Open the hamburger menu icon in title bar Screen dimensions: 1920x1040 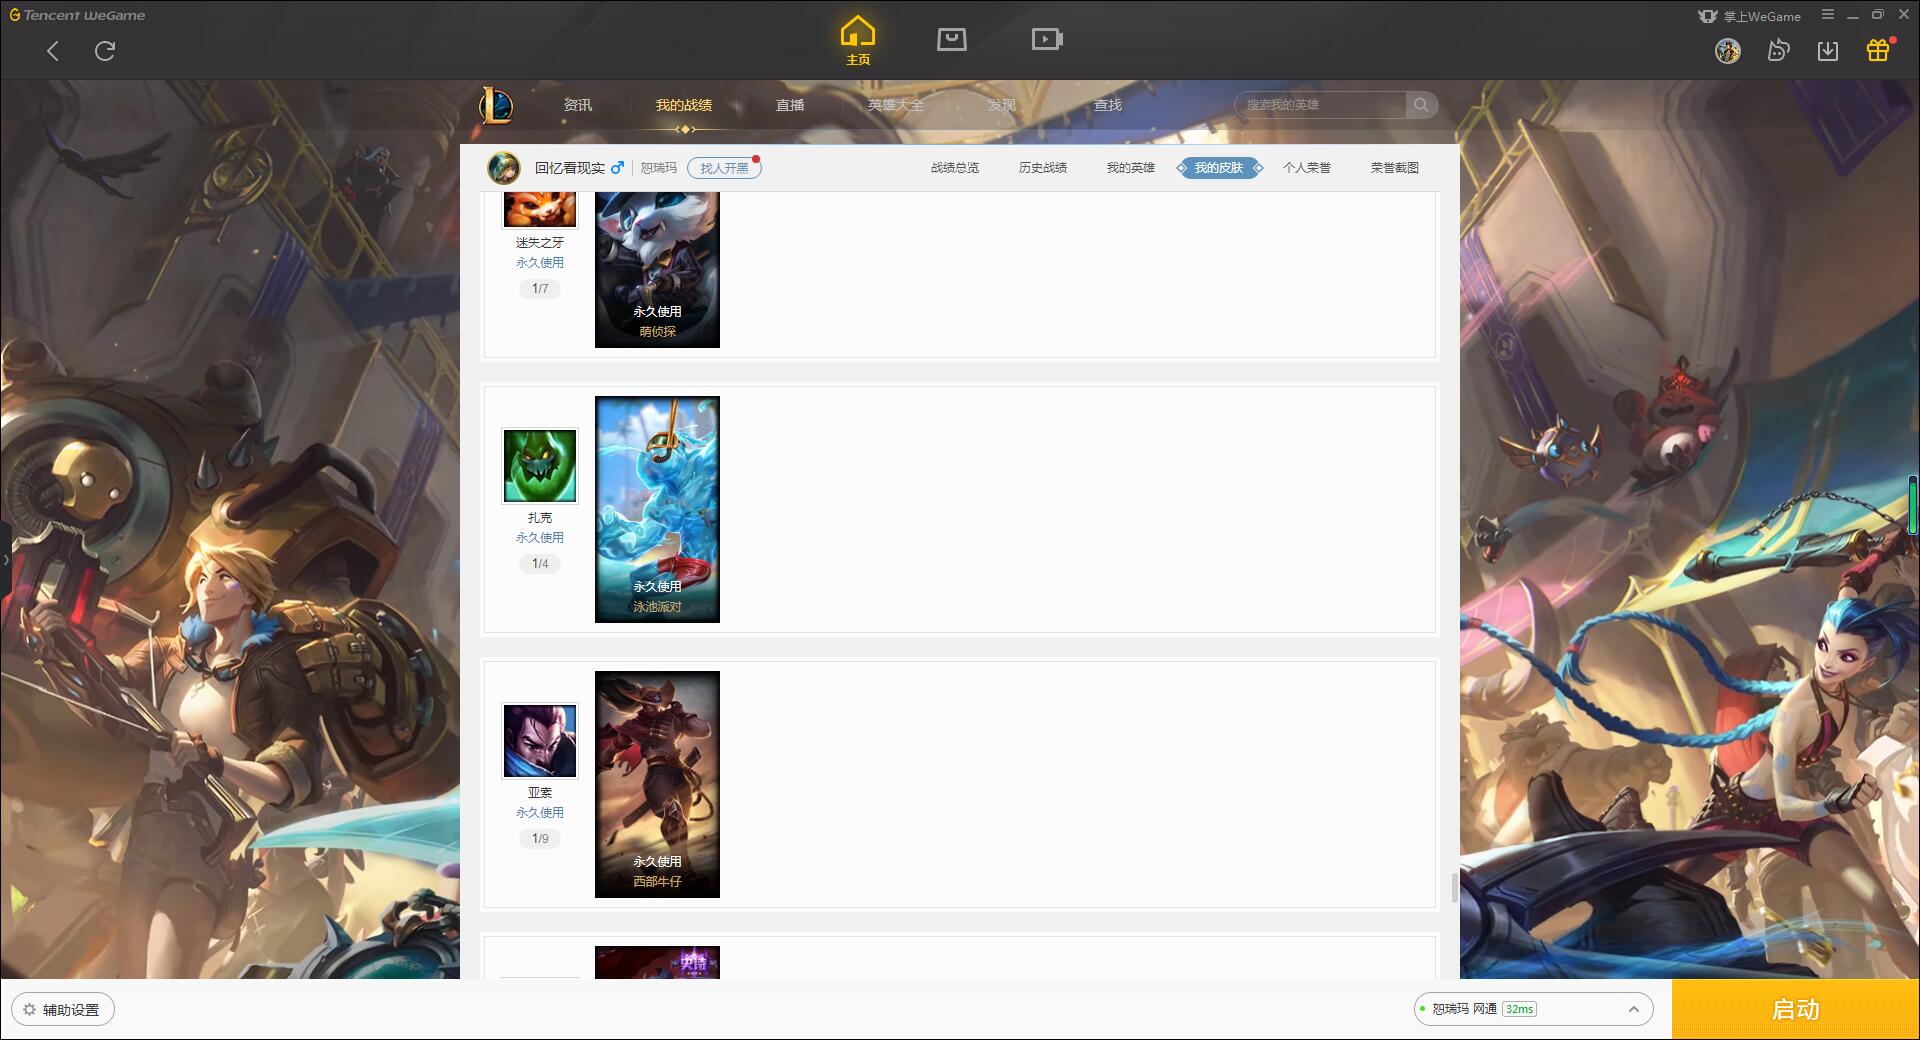[x=1828, y=15]
